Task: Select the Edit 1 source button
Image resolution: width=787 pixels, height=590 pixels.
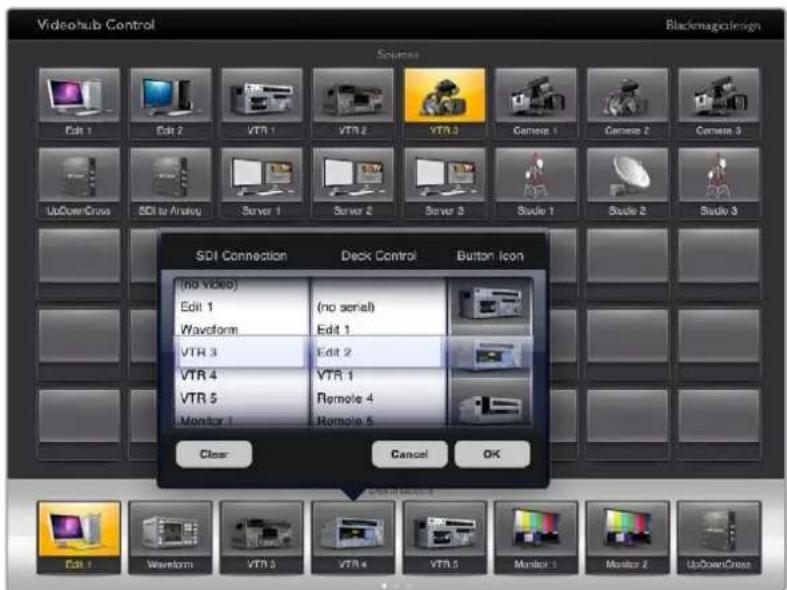Action: [x=79, y=103]
